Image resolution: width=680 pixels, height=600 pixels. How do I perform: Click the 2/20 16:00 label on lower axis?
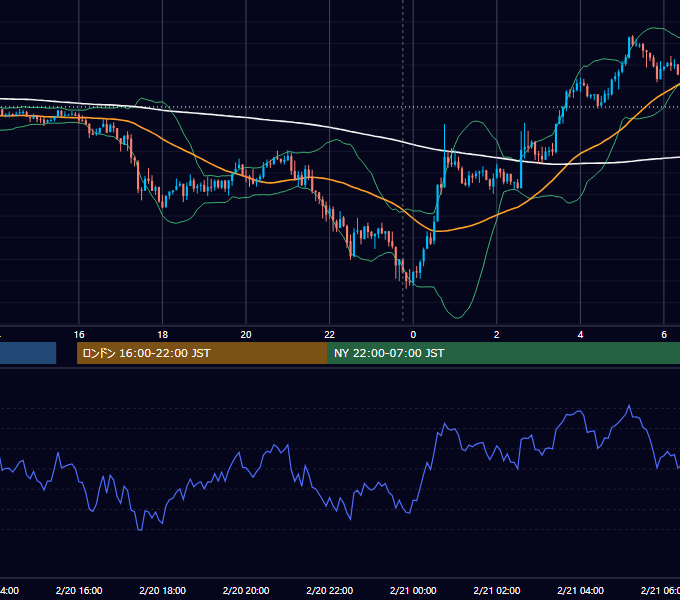click(x=79, y=590)
